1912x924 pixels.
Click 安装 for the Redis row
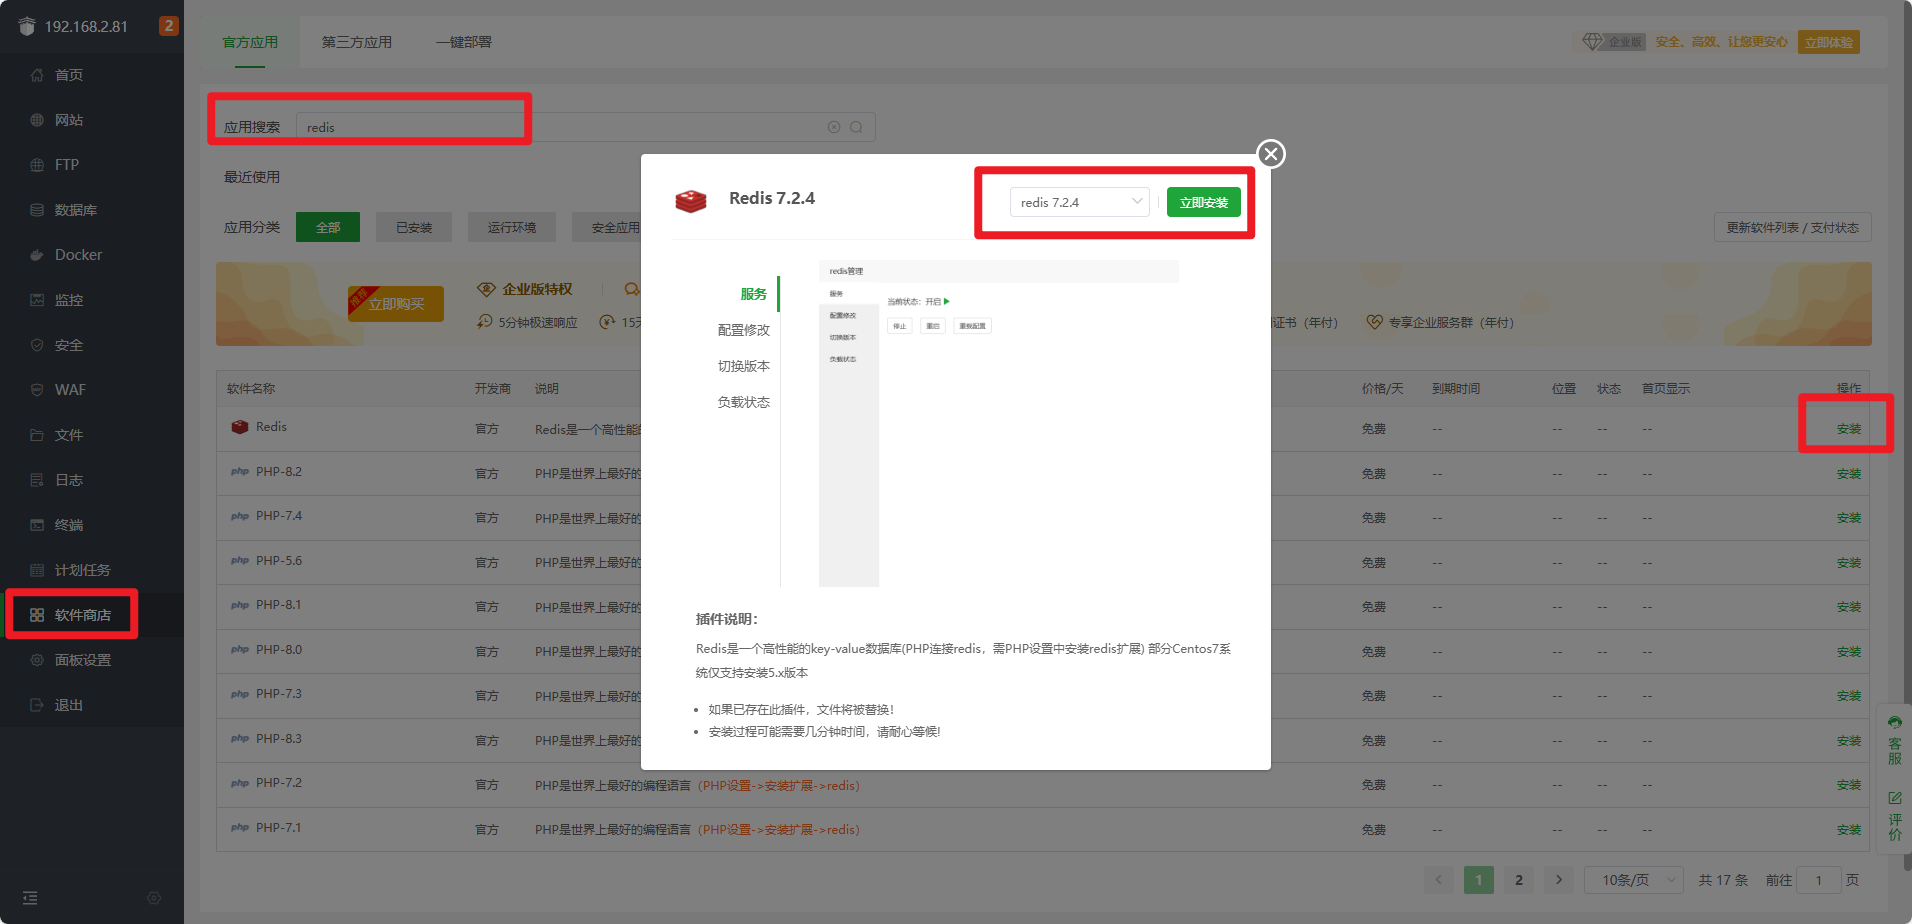(1849, 429)
